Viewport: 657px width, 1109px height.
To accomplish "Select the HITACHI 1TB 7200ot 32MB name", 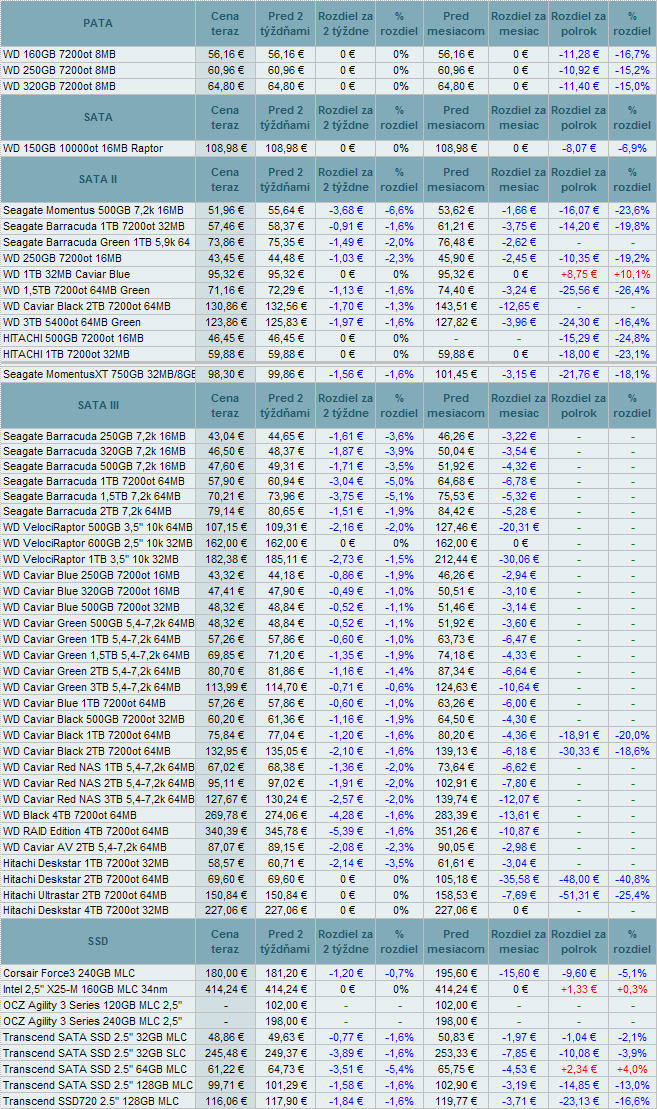I will [66, 354].
